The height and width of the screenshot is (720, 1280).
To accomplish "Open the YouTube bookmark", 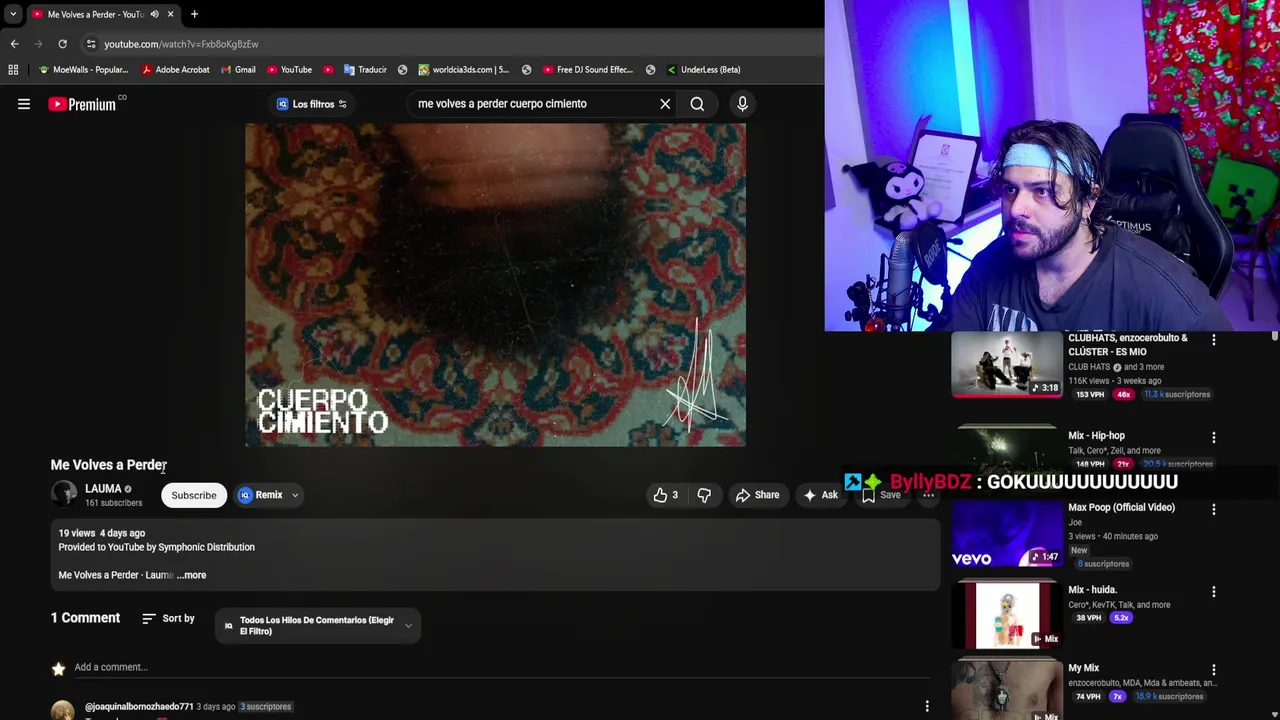I will coord(289,70).
